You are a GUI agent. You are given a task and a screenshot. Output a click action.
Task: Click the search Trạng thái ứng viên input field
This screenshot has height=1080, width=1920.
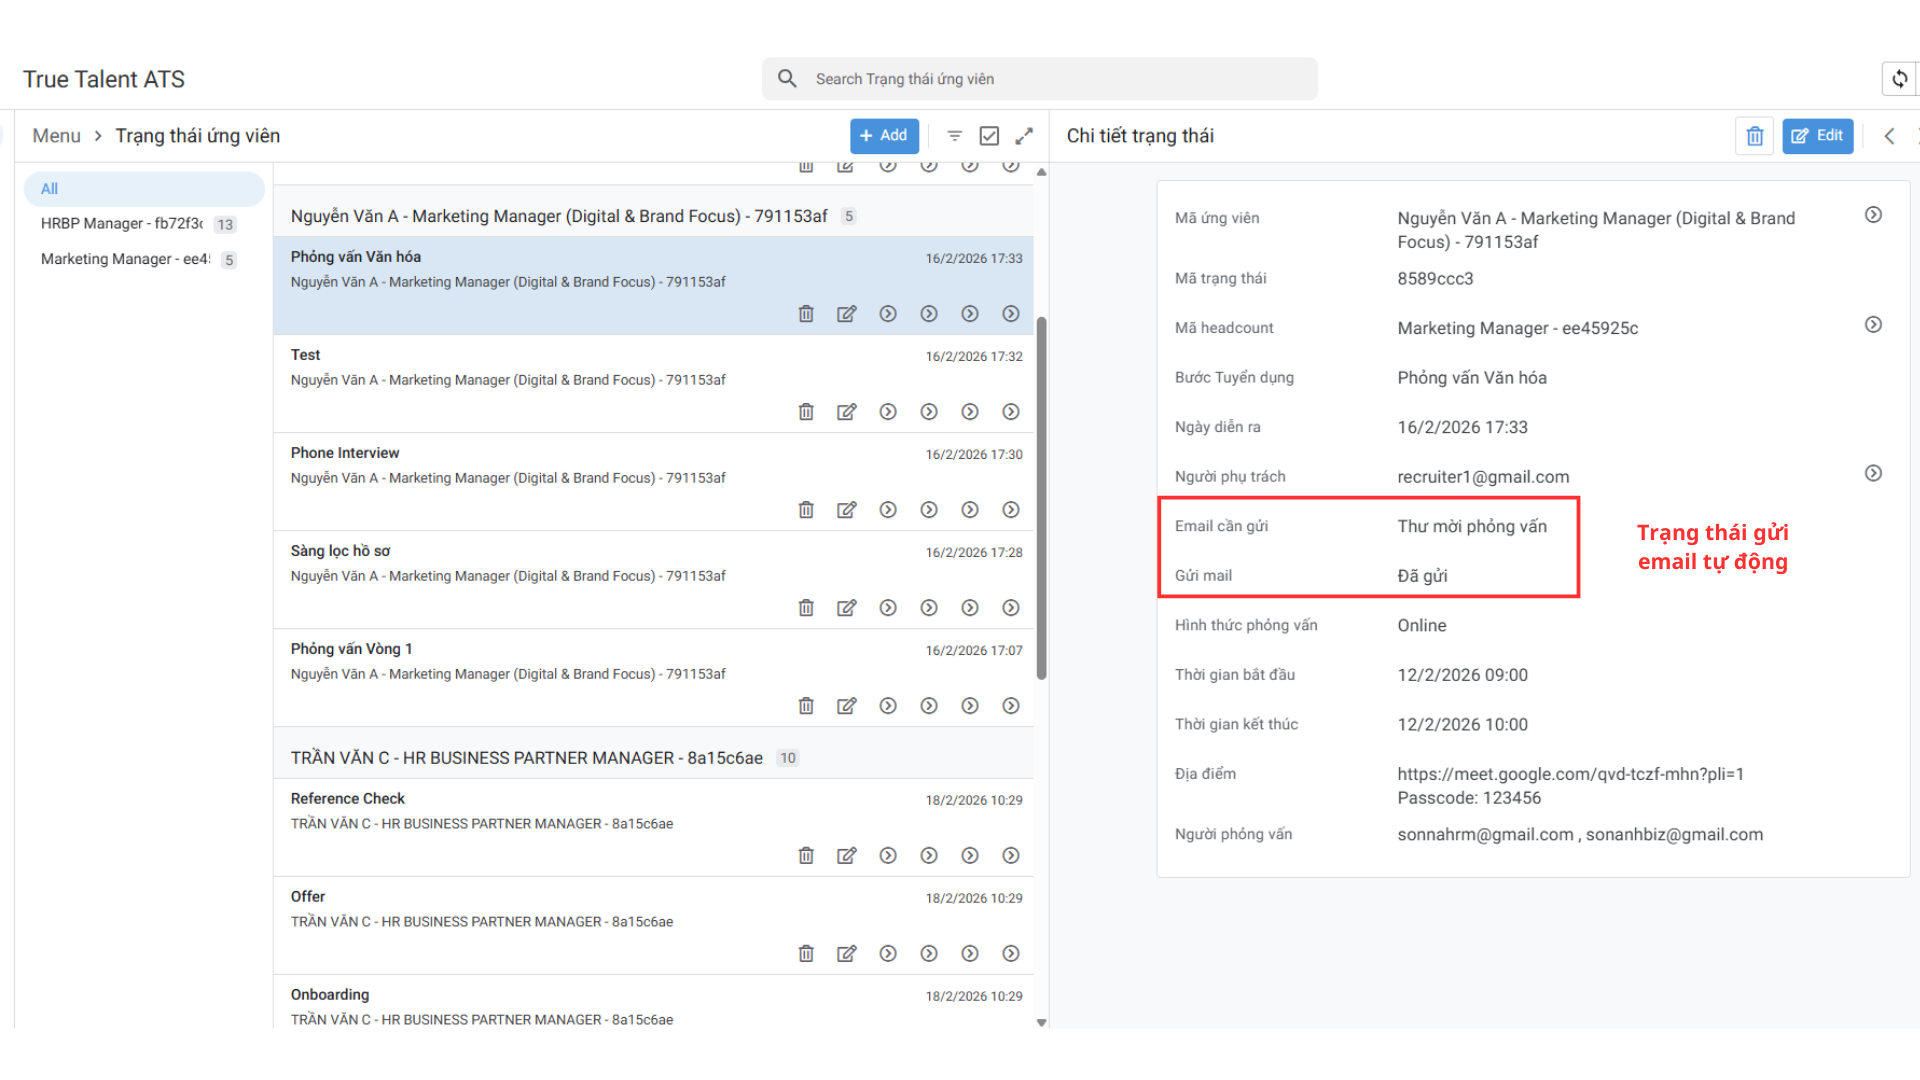1040,78
